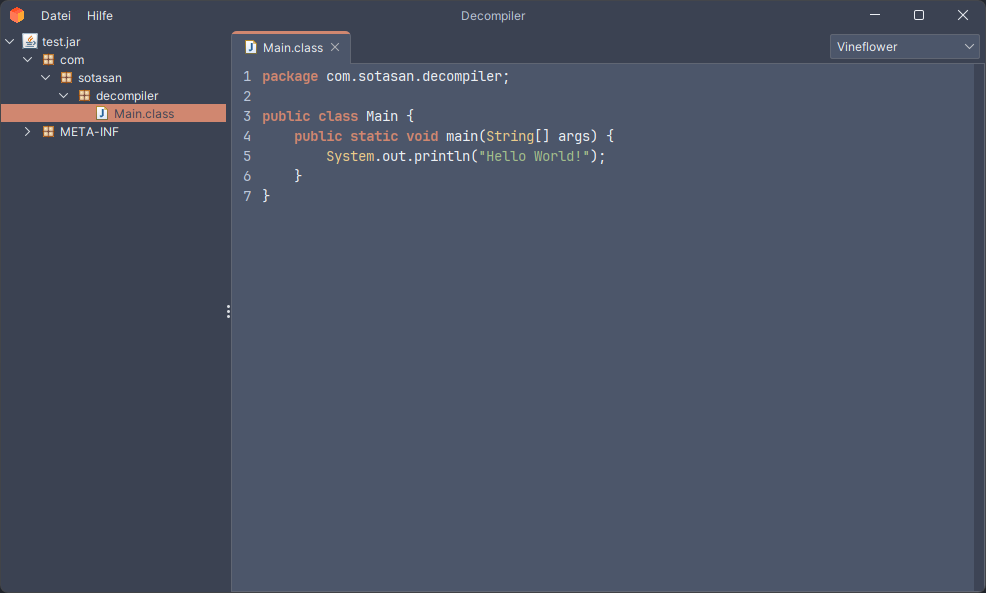Close the Main.class tab

pos(335,47)
